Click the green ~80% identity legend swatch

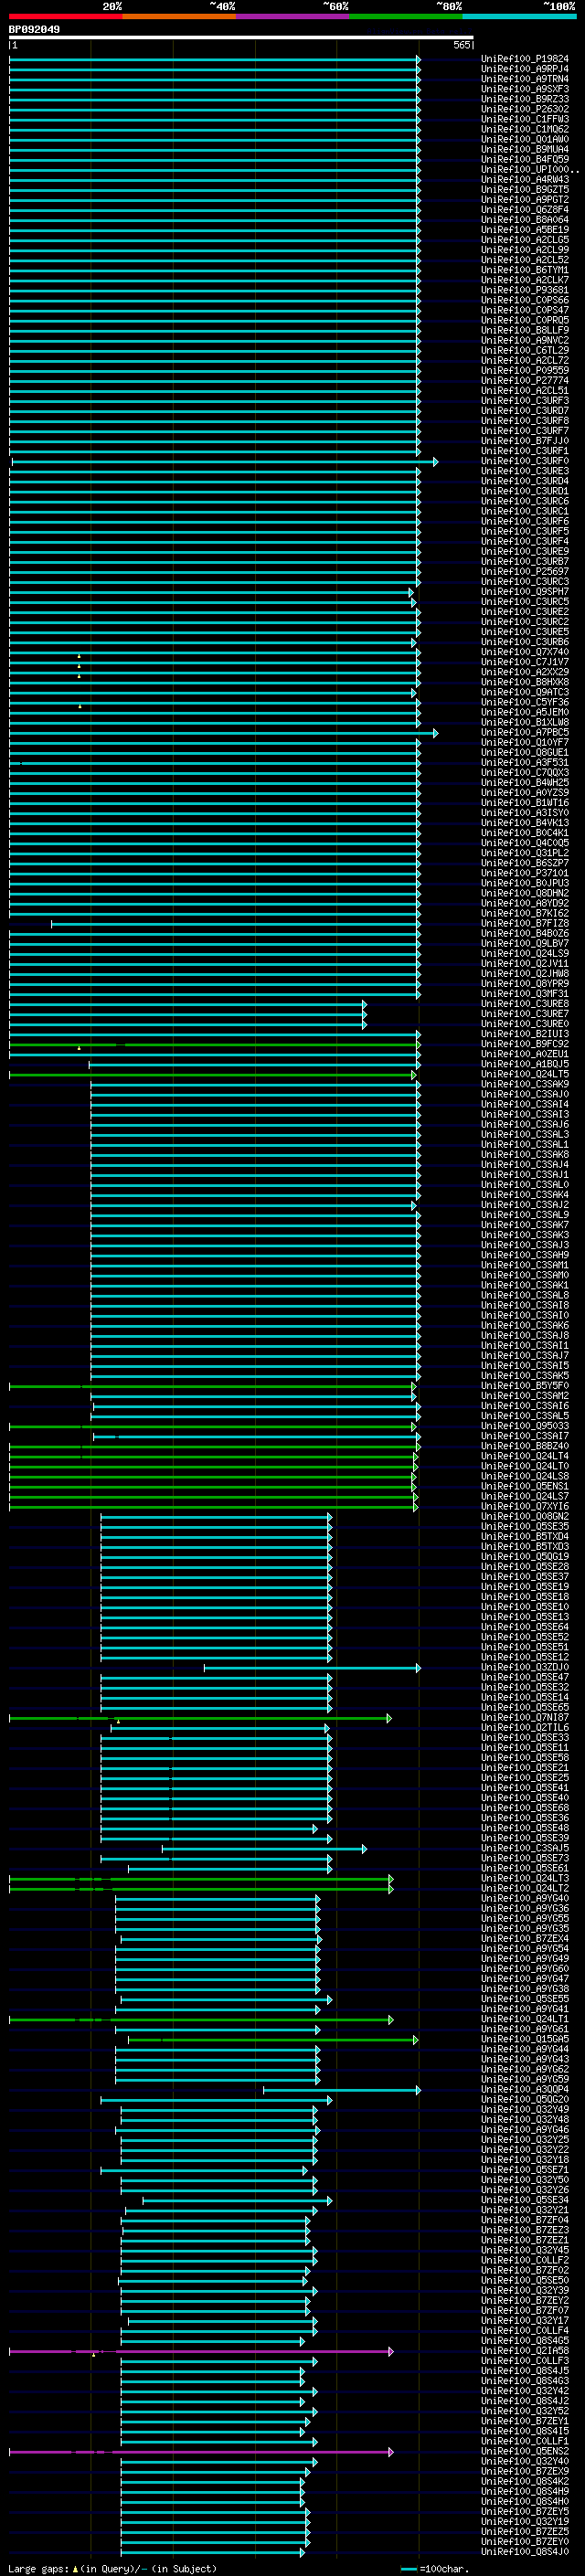[x=406, y=17]
